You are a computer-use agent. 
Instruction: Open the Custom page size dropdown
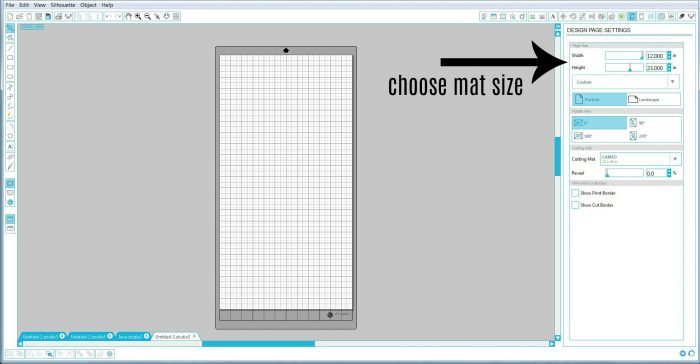click(626, 82)
